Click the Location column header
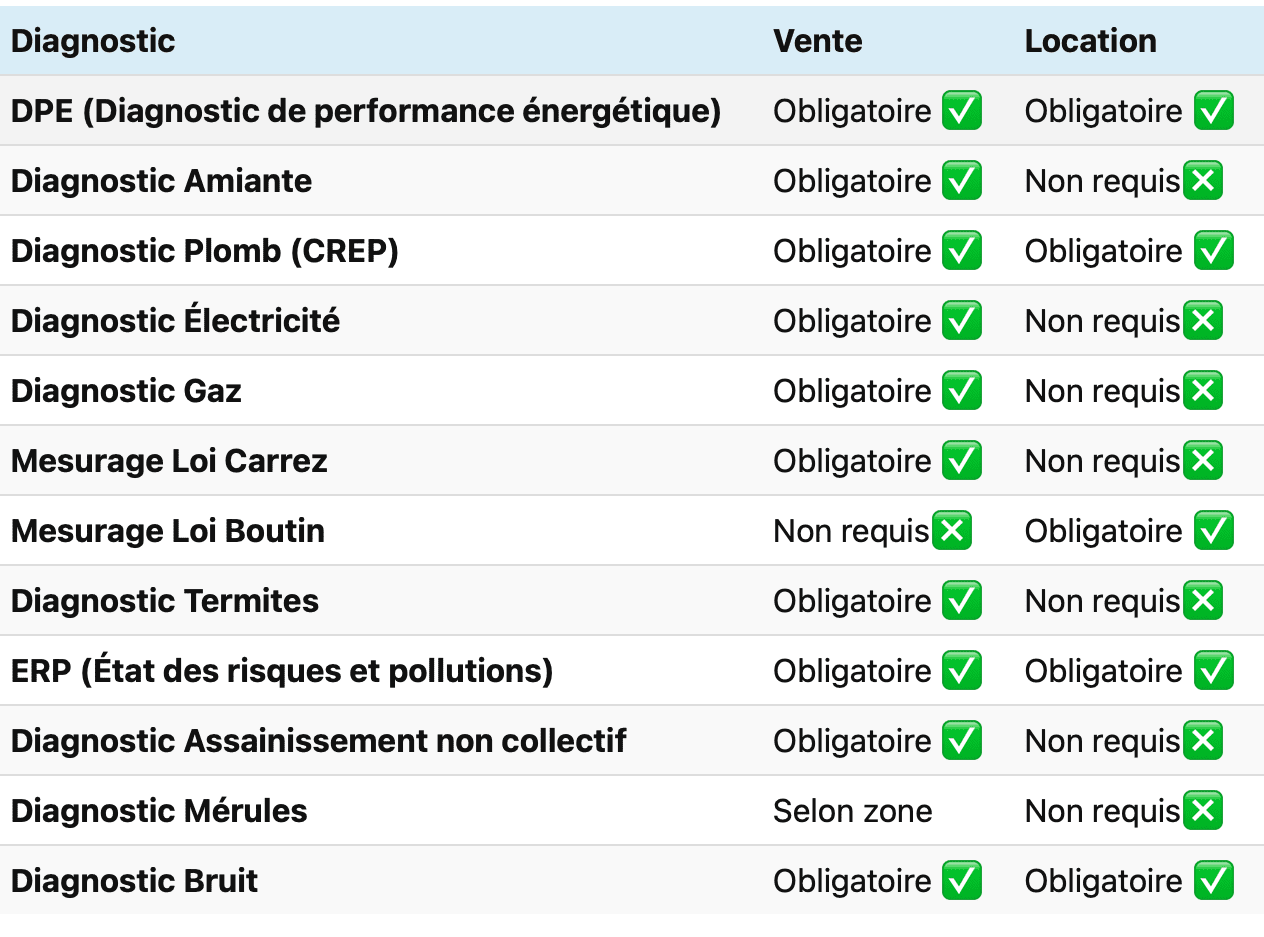1264x937 pixels. tap(1090, 41)
